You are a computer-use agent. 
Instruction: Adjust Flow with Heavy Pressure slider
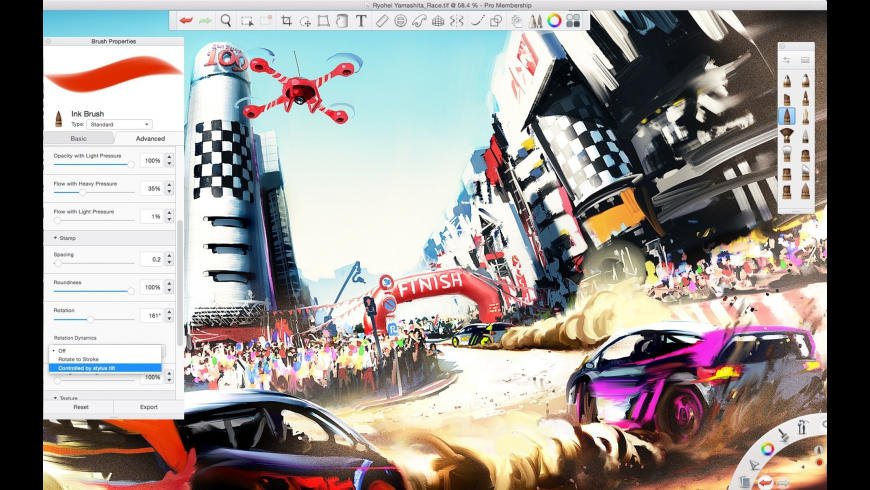pos(94,192)
